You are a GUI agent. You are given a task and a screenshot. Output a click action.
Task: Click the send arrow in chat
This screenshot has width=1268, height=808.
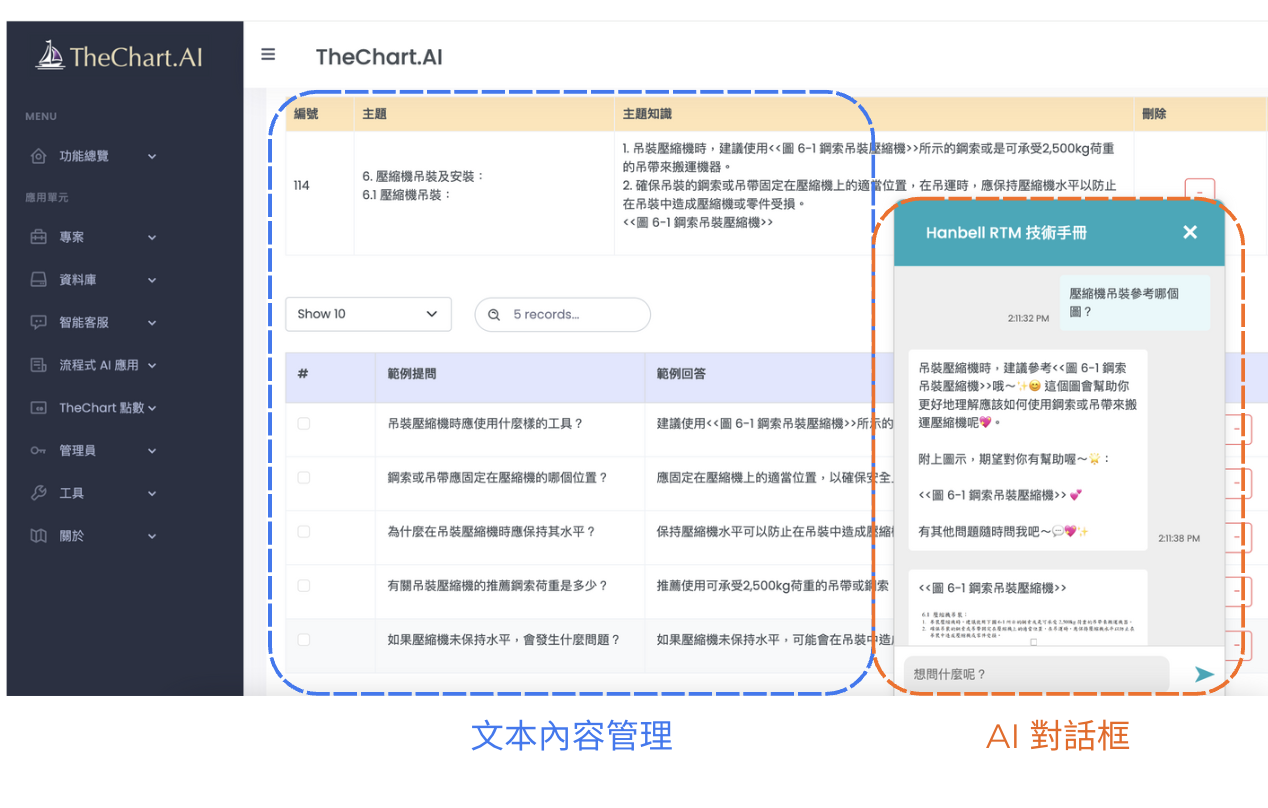coord(1204,674)
